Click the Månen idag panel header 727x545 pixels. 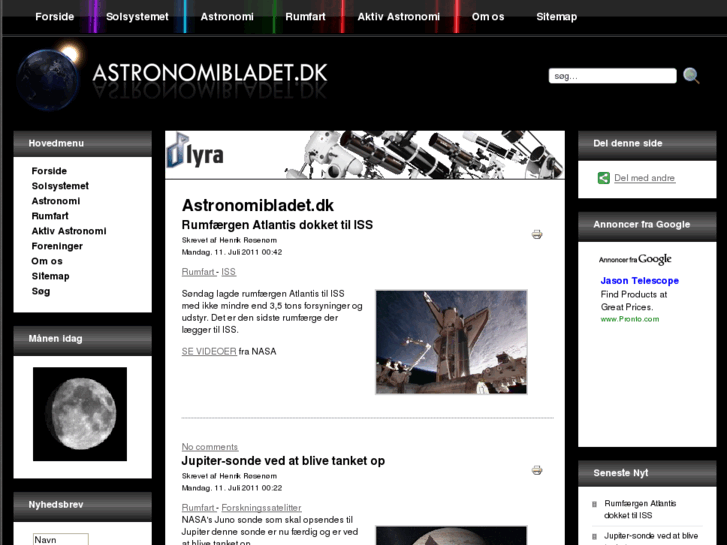pos(83,339)
